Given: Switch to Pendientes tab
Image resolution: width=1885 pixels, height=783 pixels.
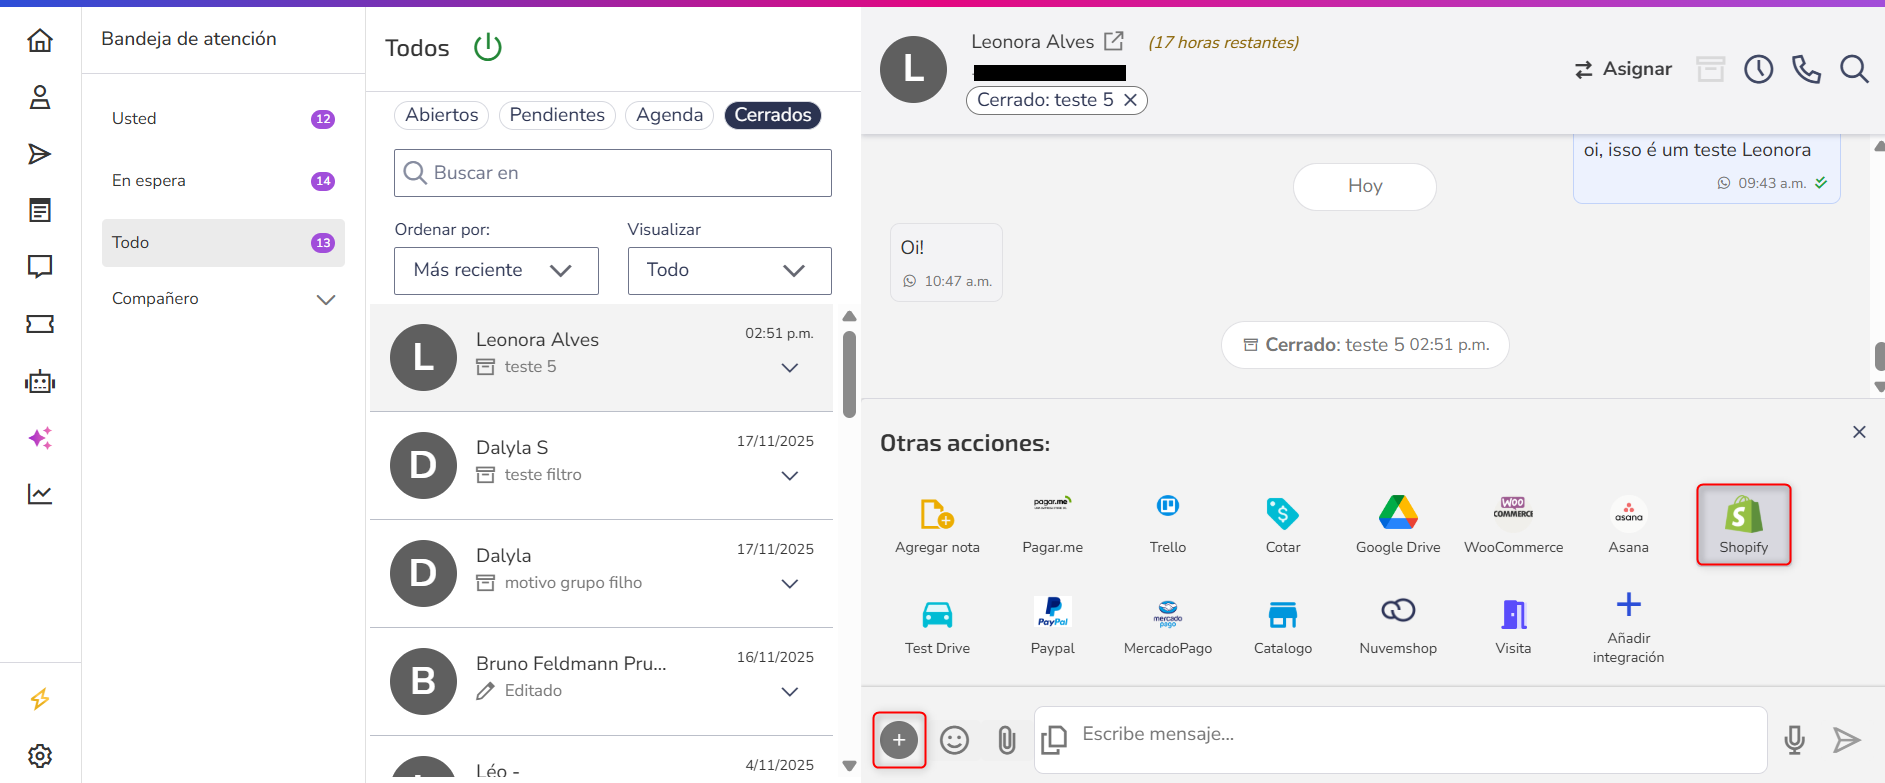Looking at the screenshot, I should click(x=557, y=115).
